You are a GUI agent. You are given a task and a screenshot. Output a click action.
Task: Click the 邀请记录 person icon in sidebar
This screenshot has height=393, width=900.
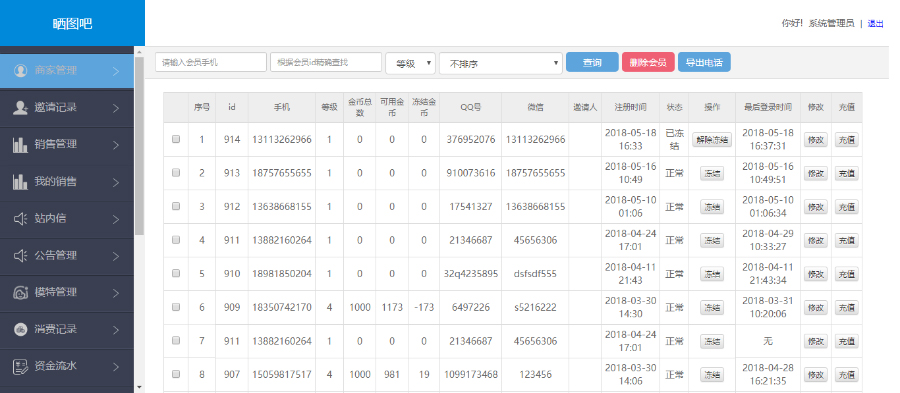(x=21, y=107)
